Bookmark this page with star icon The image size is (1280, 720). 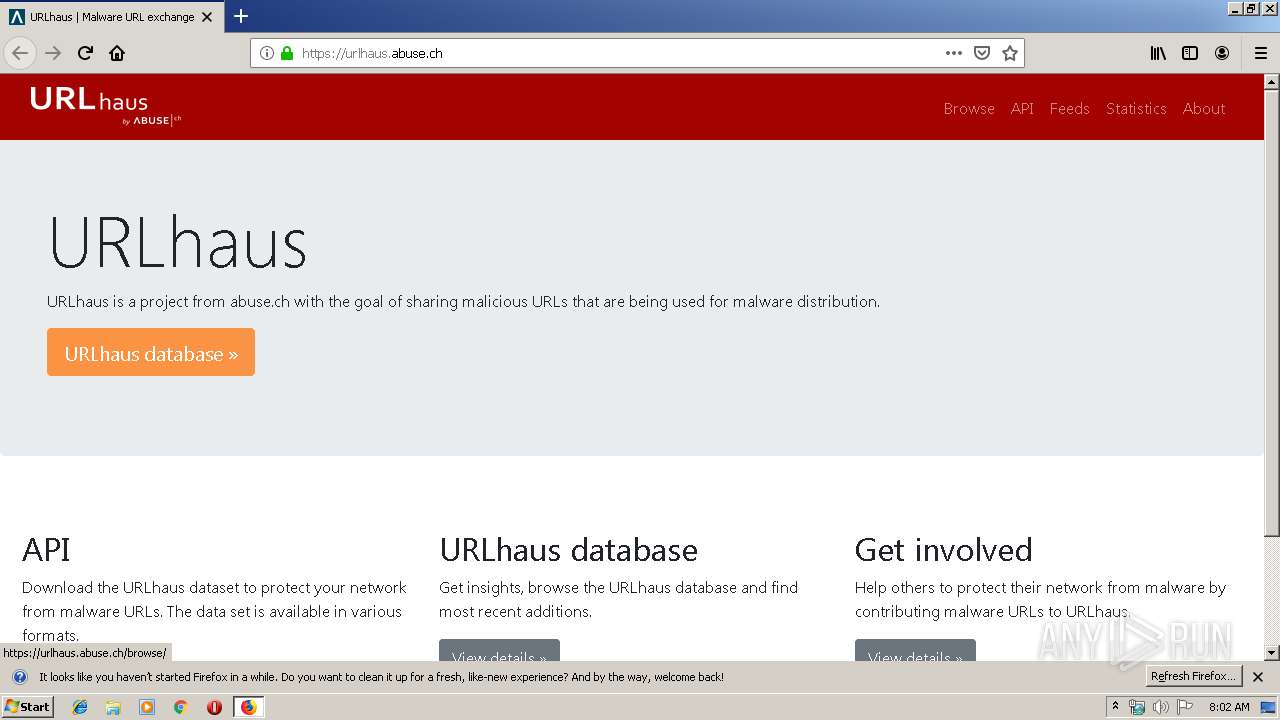pyautogui.click(x=1010, y=53)
